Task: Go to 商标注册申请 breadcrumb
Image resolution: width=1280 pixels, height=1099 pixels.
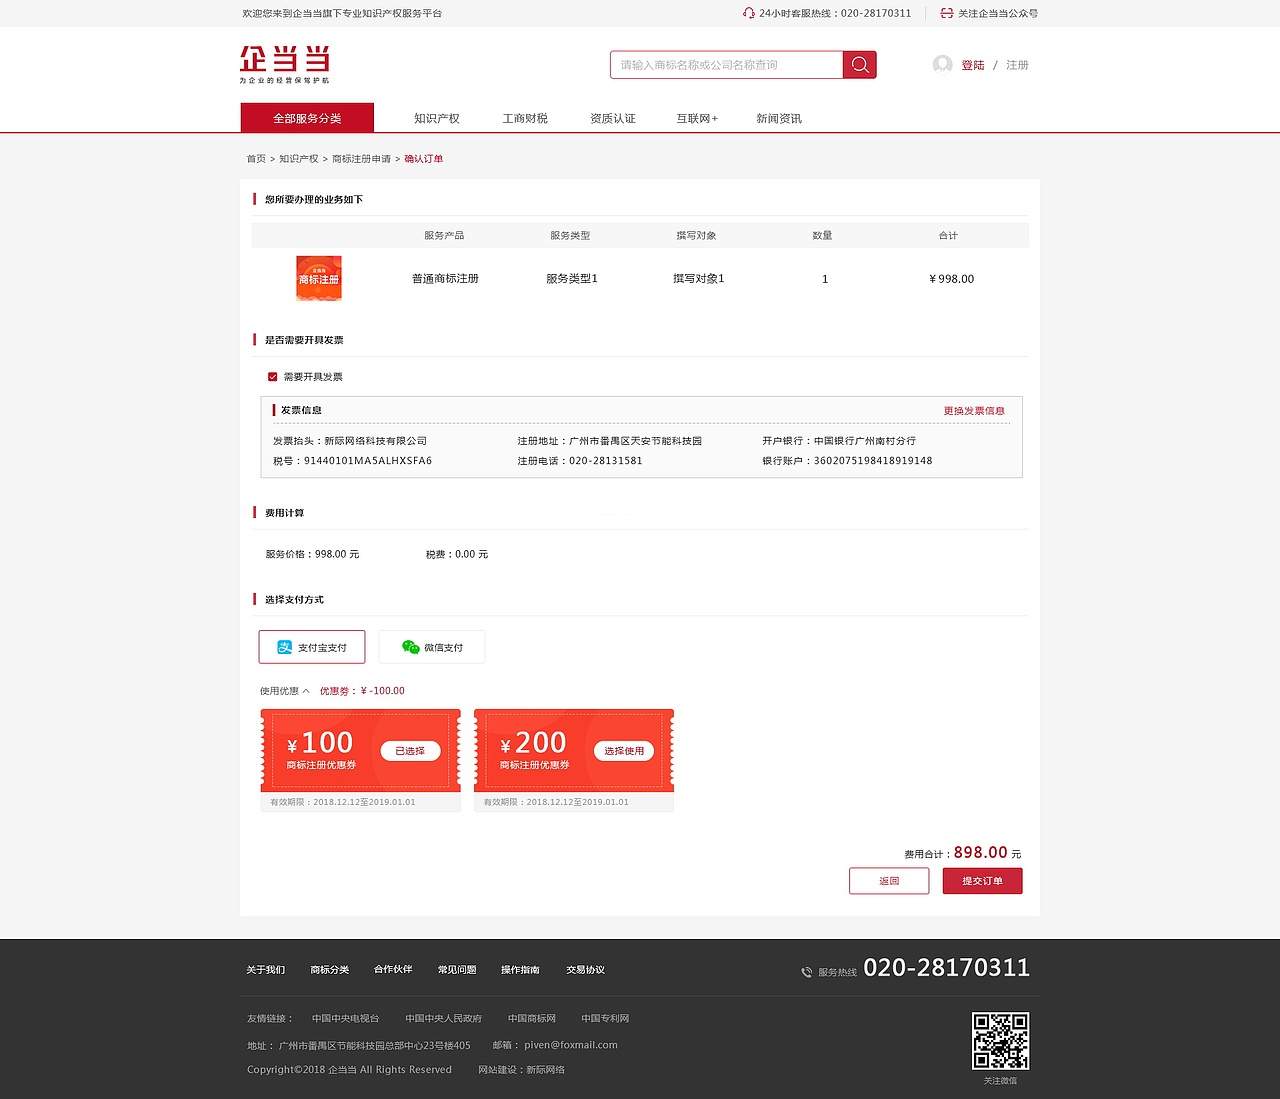Action: (361, 159)
